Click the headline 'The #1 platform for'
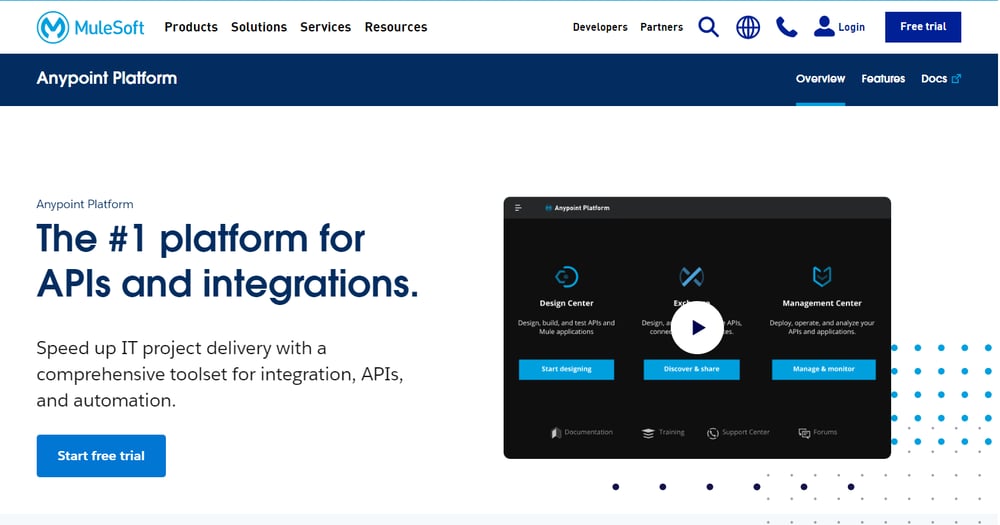 200,239
